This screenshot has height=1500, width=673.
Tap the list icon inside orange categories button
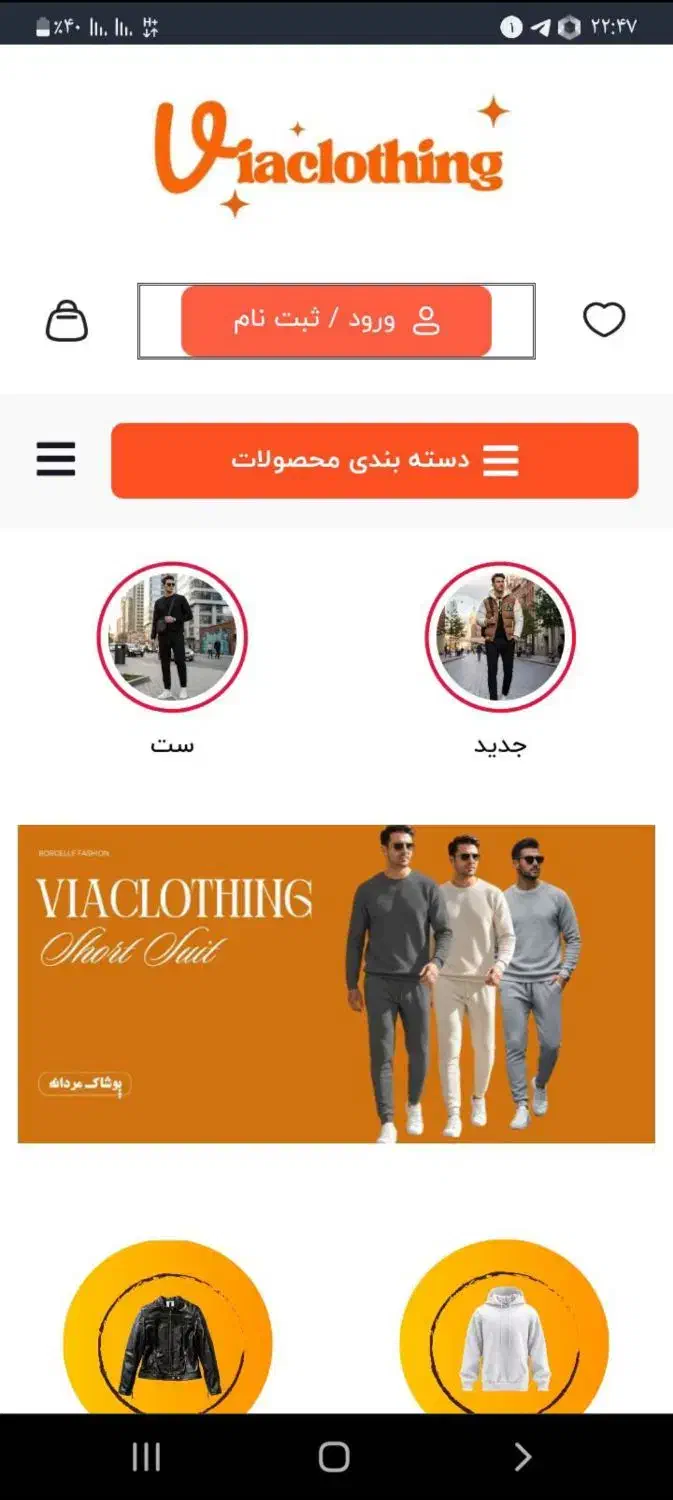coord(501,460)
